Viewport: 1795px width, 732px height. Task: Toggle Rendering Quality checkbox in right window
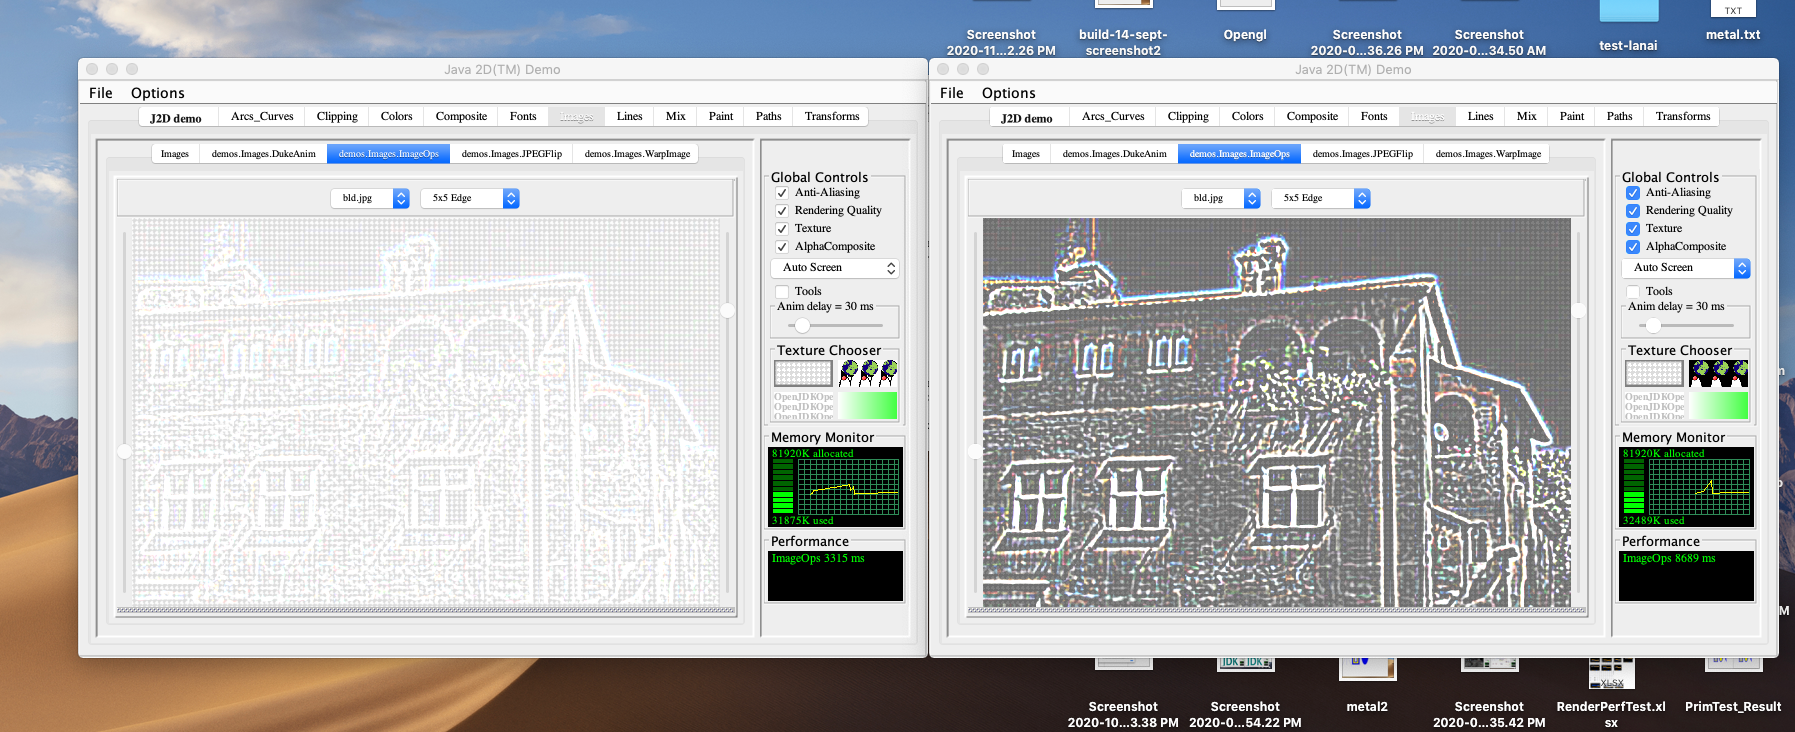click(x=1633, y=211)
